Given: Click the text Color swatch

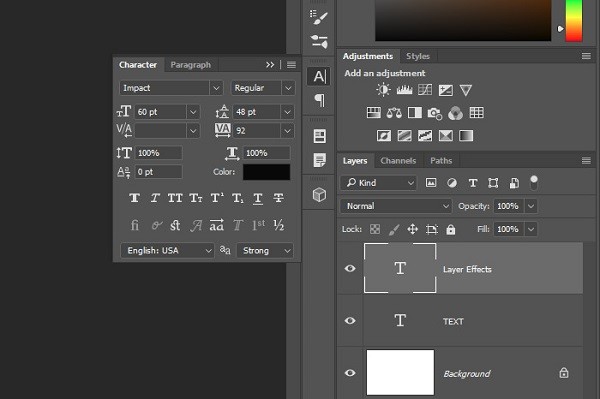Looking at the screenshot, I should coord(266,172).
